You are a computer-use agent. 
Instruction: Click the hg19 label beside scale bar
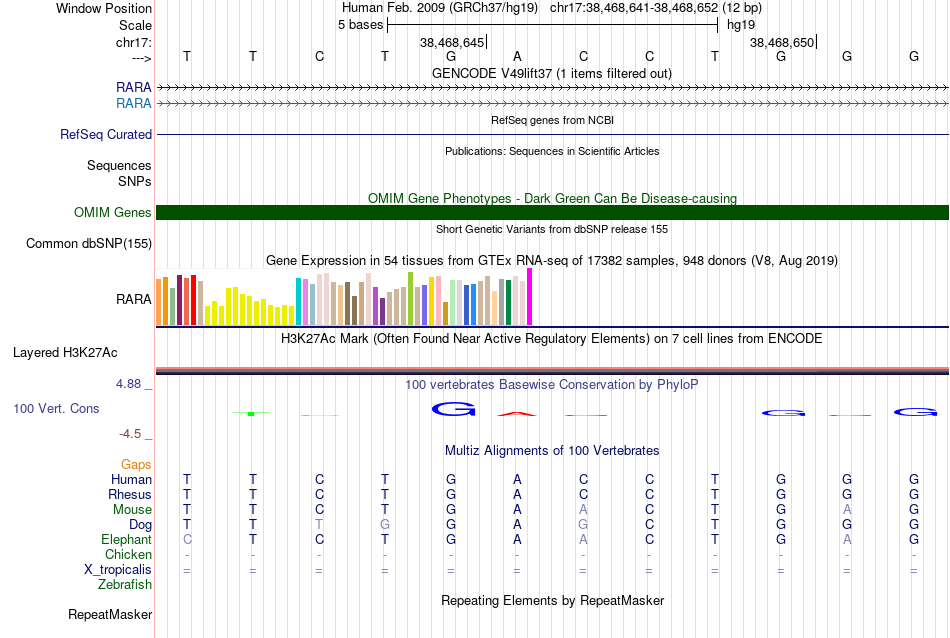[x=741, y=25]
